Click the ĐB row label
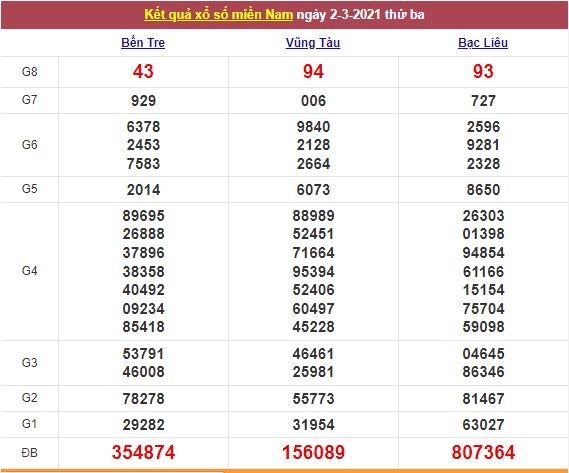This screenshot has height=473, width=569. [29, 453]
